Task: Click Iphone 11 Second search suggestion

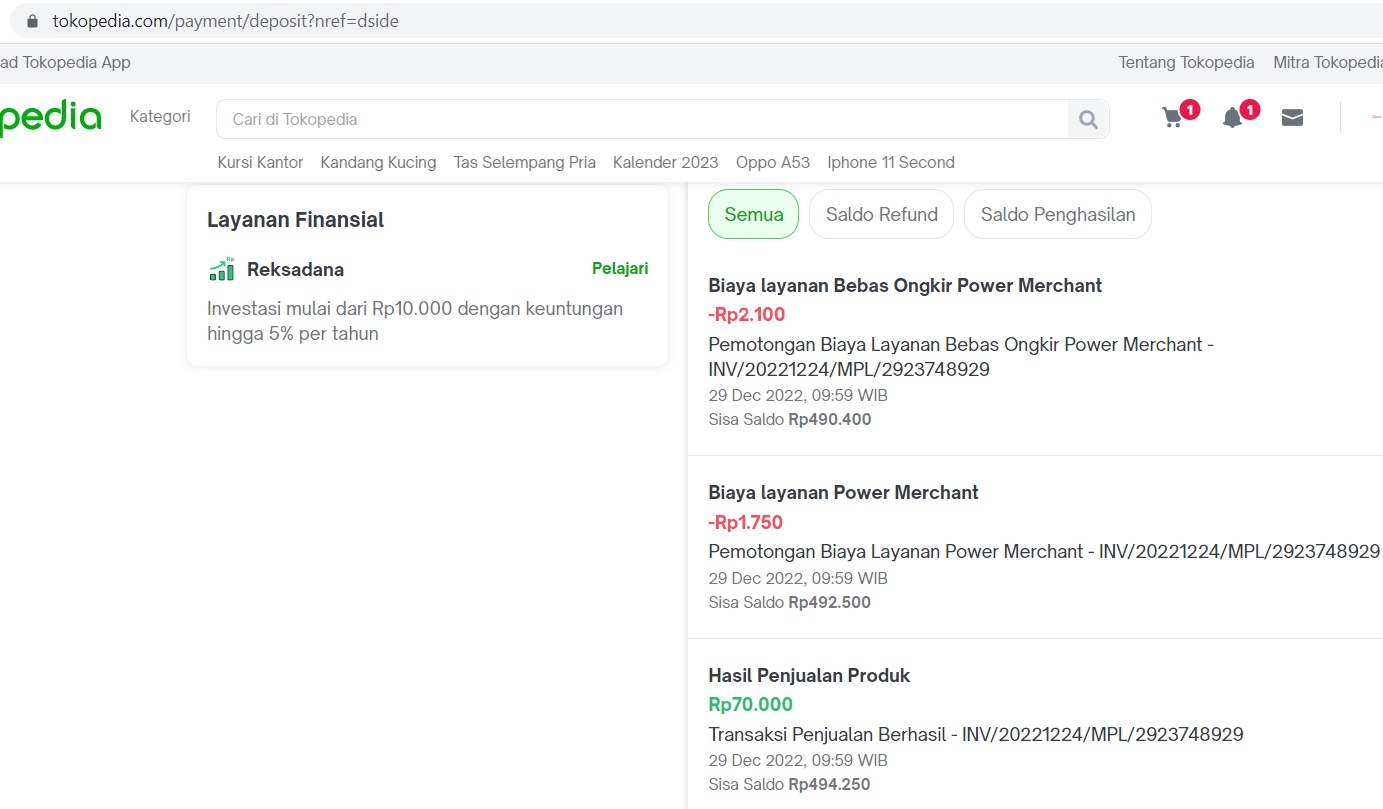Action: point(891,162)
